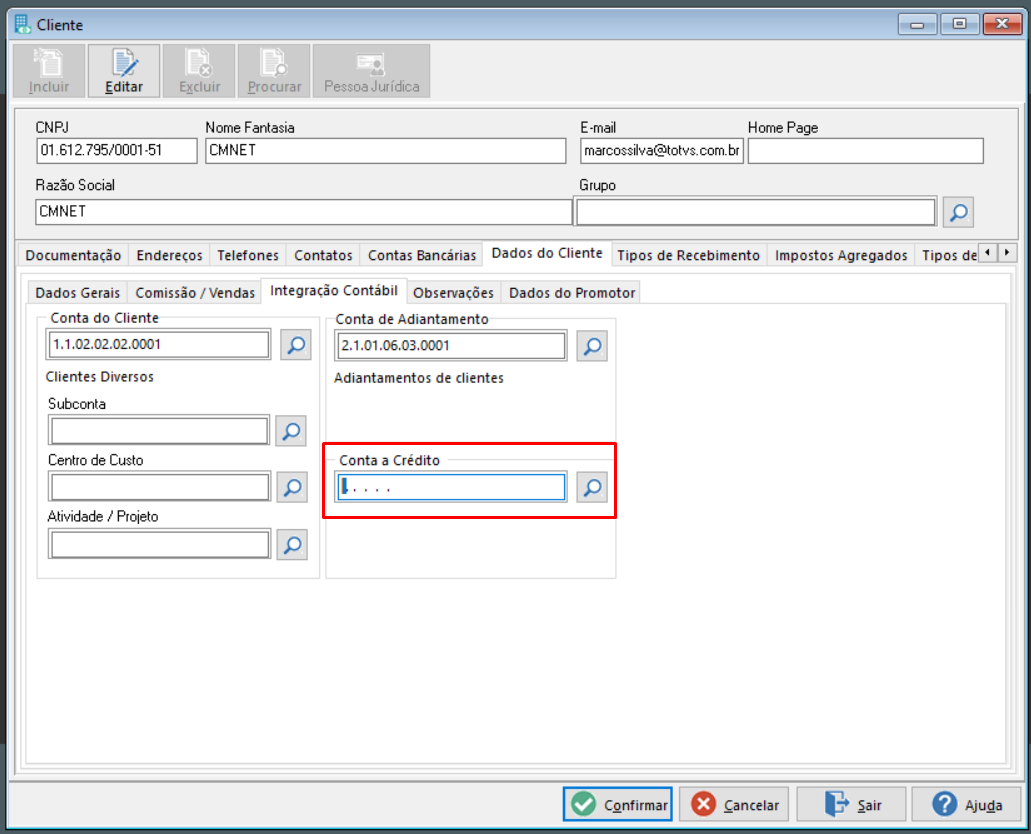Maximize the Cliente window

coord(959,24)
